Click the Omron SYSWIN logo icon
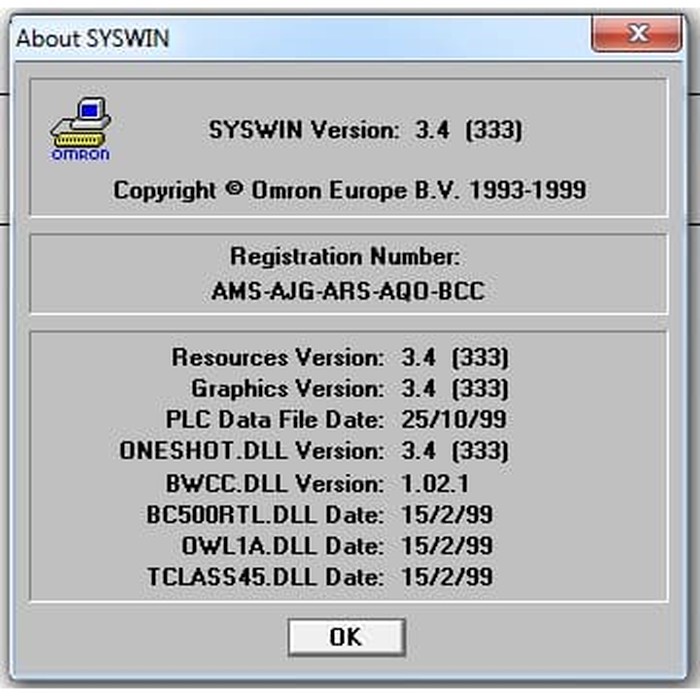This screenshot has height=700, width=700. click(x=81, y=129)
